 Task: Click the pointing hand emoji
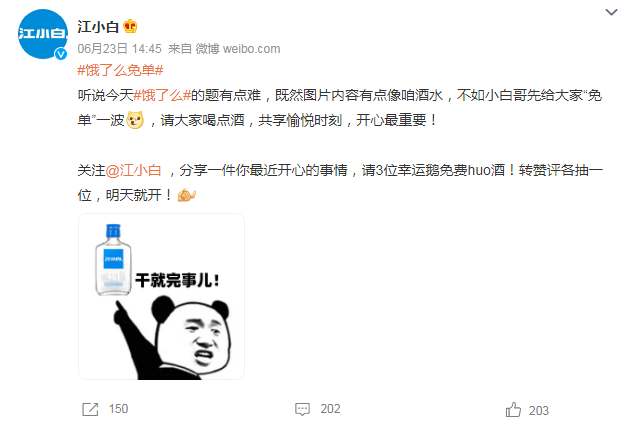point(186,195)
